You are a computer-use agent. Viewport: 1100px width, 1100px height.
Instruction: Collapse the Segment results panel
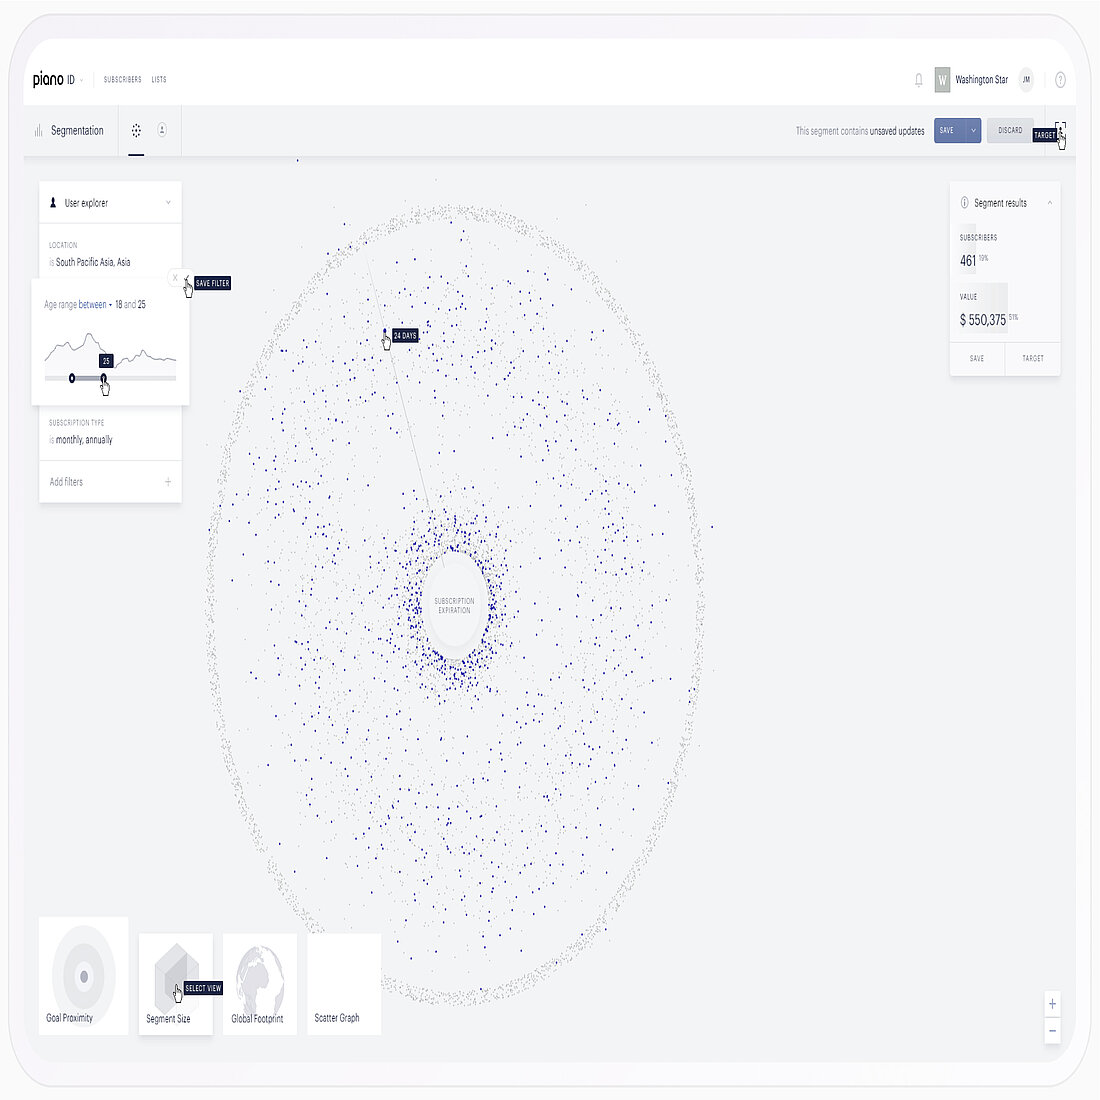coord(1049,203)
